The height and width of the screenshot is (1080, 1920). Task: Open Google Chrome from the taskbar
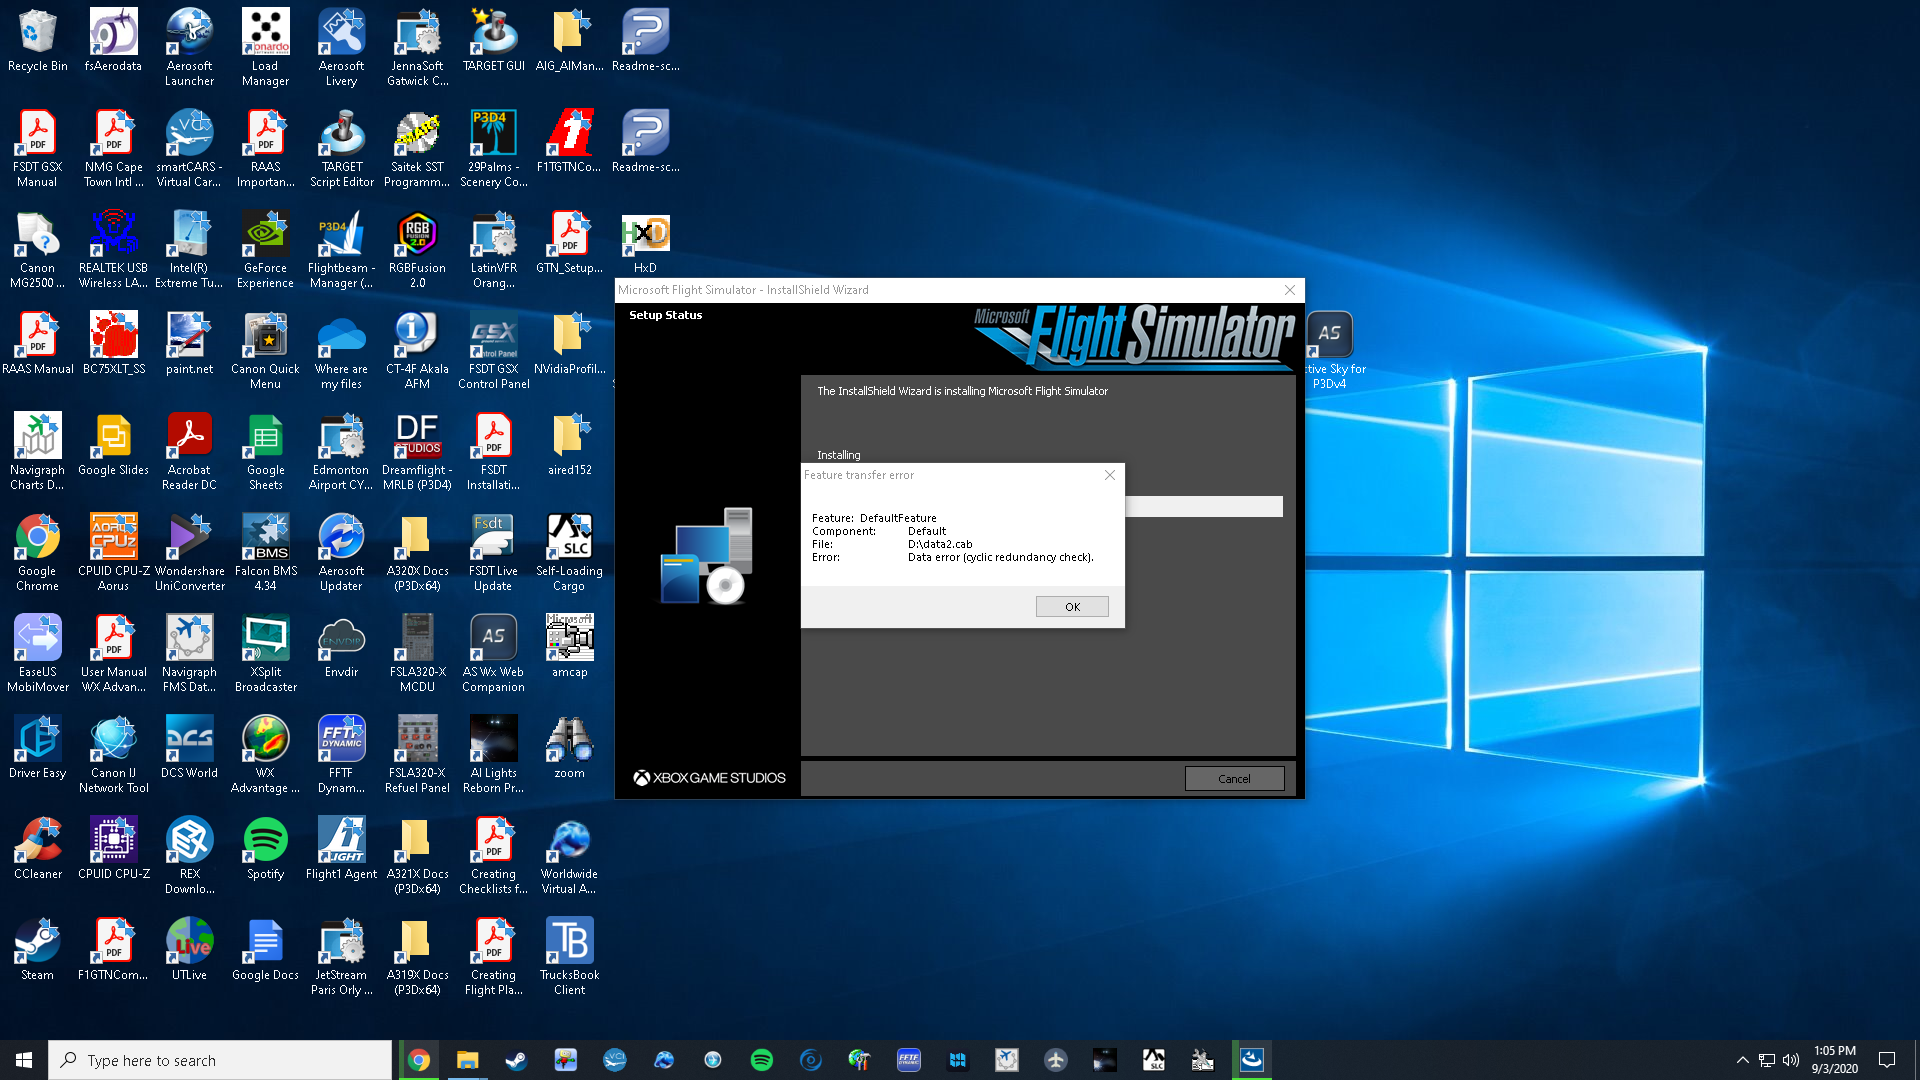point(419,1060)
